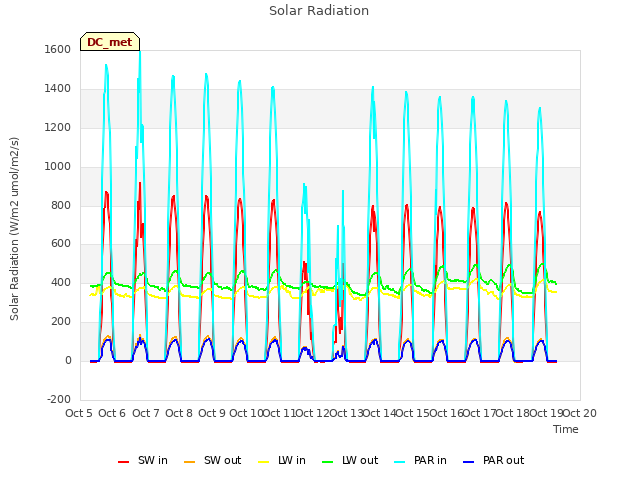
Task: Click the 1200 y-axis tick label
Action: [x=58, y=128]
